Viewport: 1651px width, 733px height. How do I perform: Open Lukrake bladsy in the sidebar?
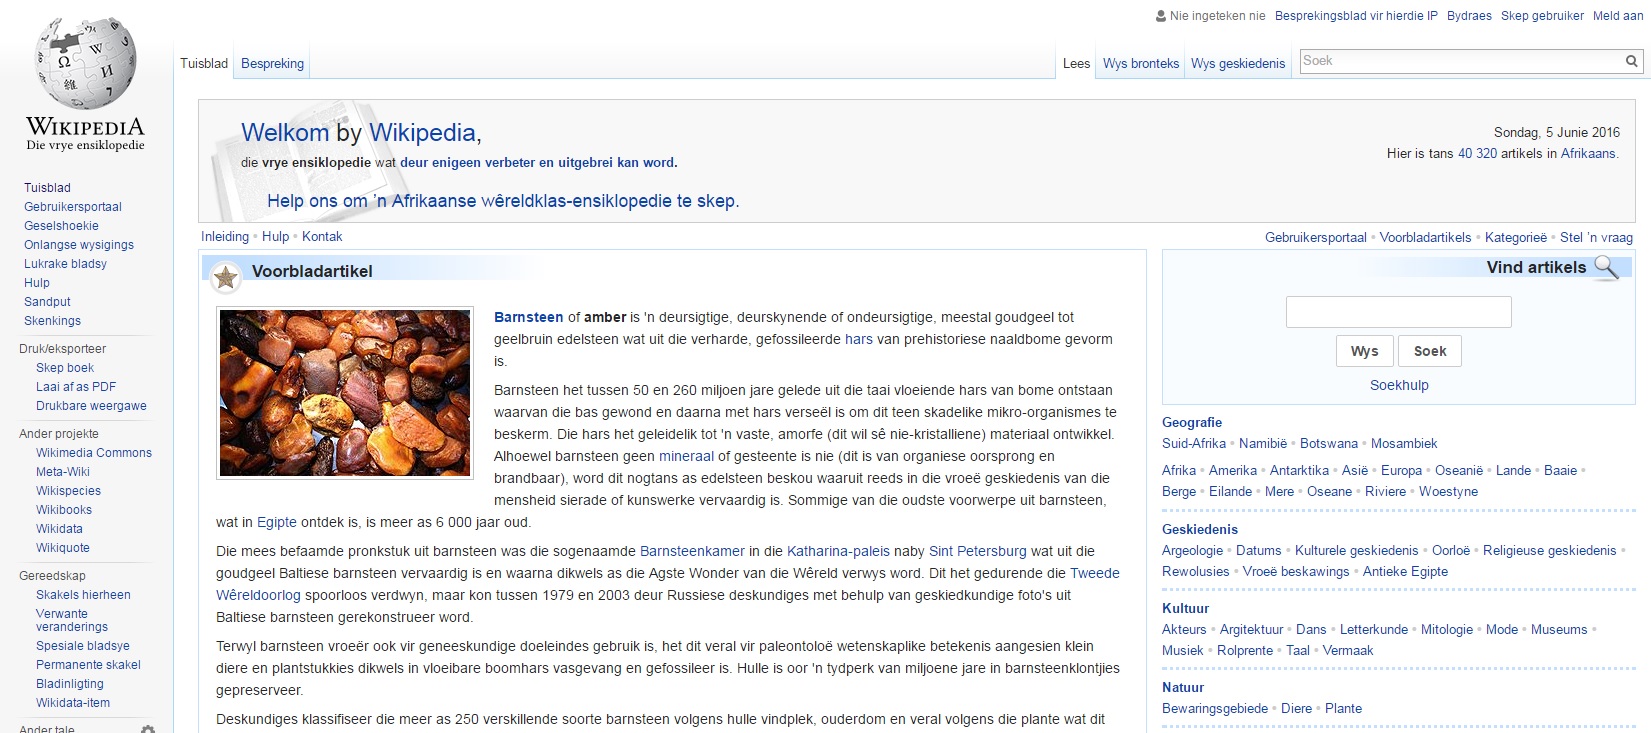pos(65,264)
